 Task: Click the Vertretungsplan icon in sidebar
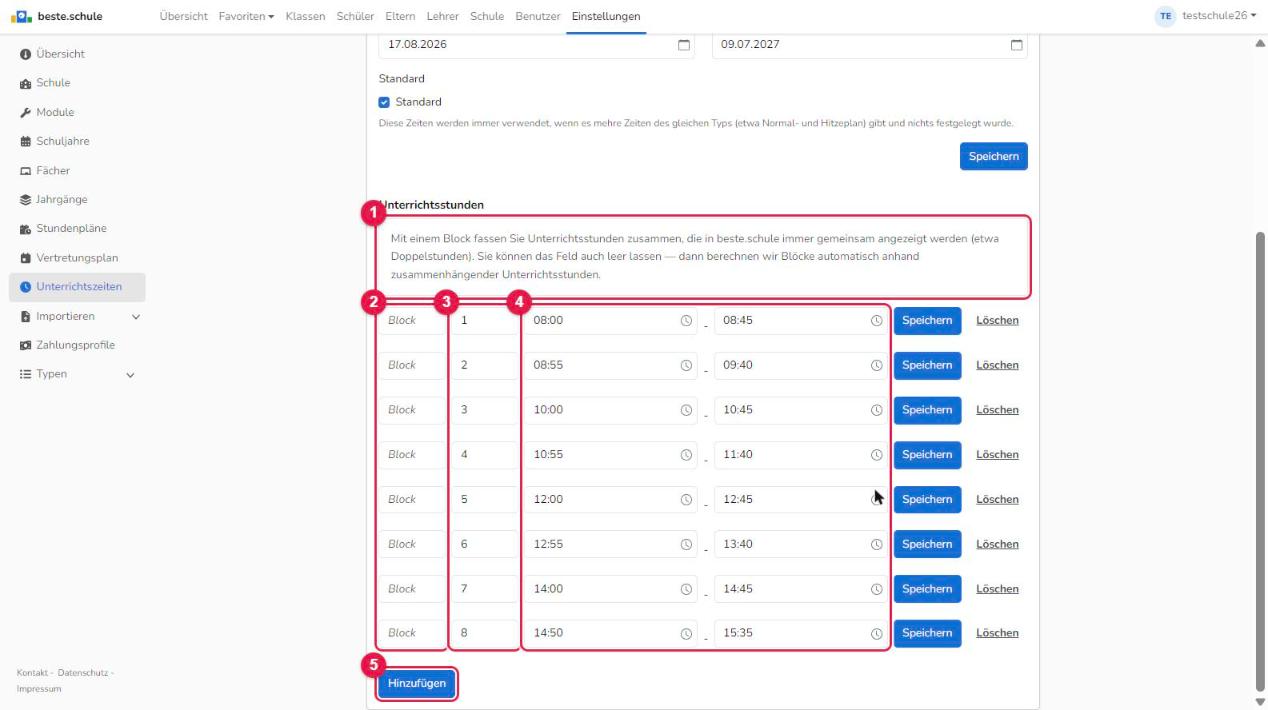coord(25,258)
